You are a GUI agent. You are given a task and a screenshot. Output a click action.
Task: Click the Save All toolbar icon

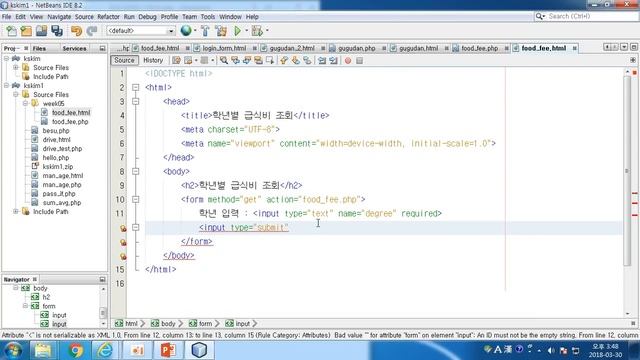[x=57, y=31]
